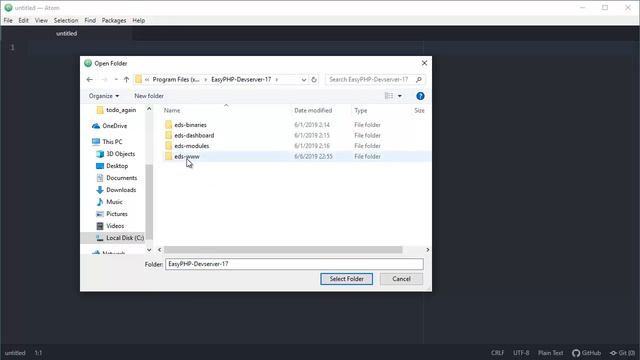This screenshot has height=360, width=640.
Task: Expand the breadcrumb arrow after EasyPHP-Devserver-17
Action: 277,80
